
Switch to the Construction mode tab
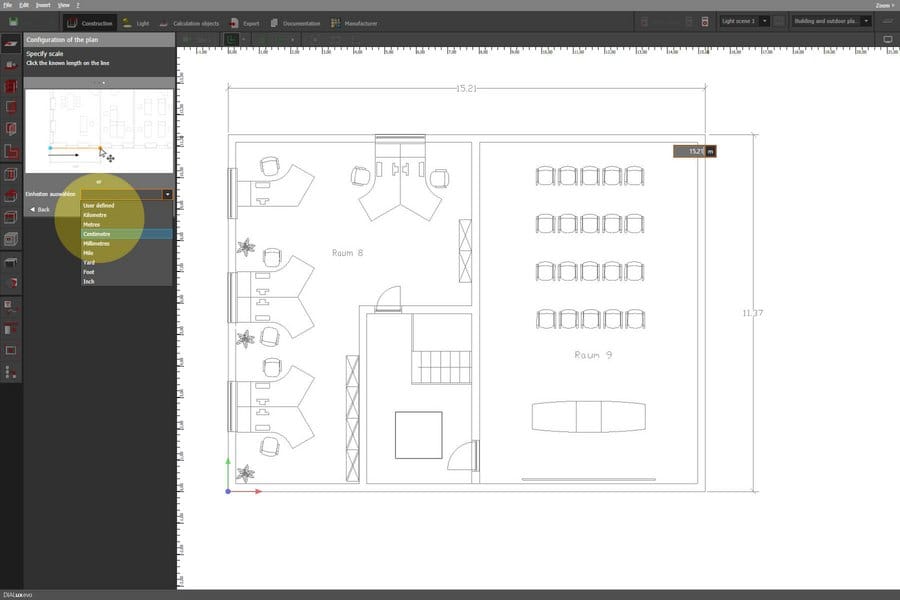click(x=90, y=24)
